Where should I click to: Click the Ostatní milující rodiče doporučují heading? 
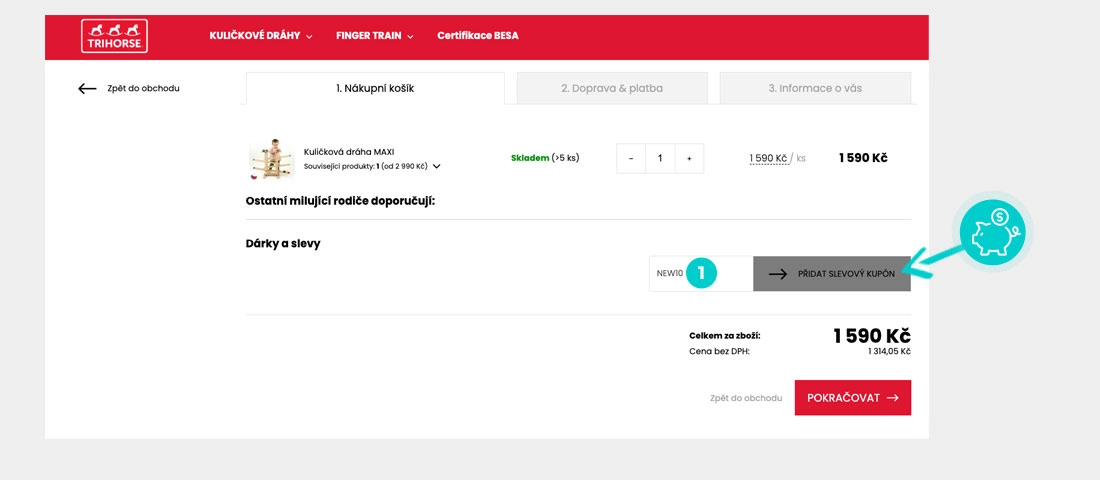tap(340, 201)
